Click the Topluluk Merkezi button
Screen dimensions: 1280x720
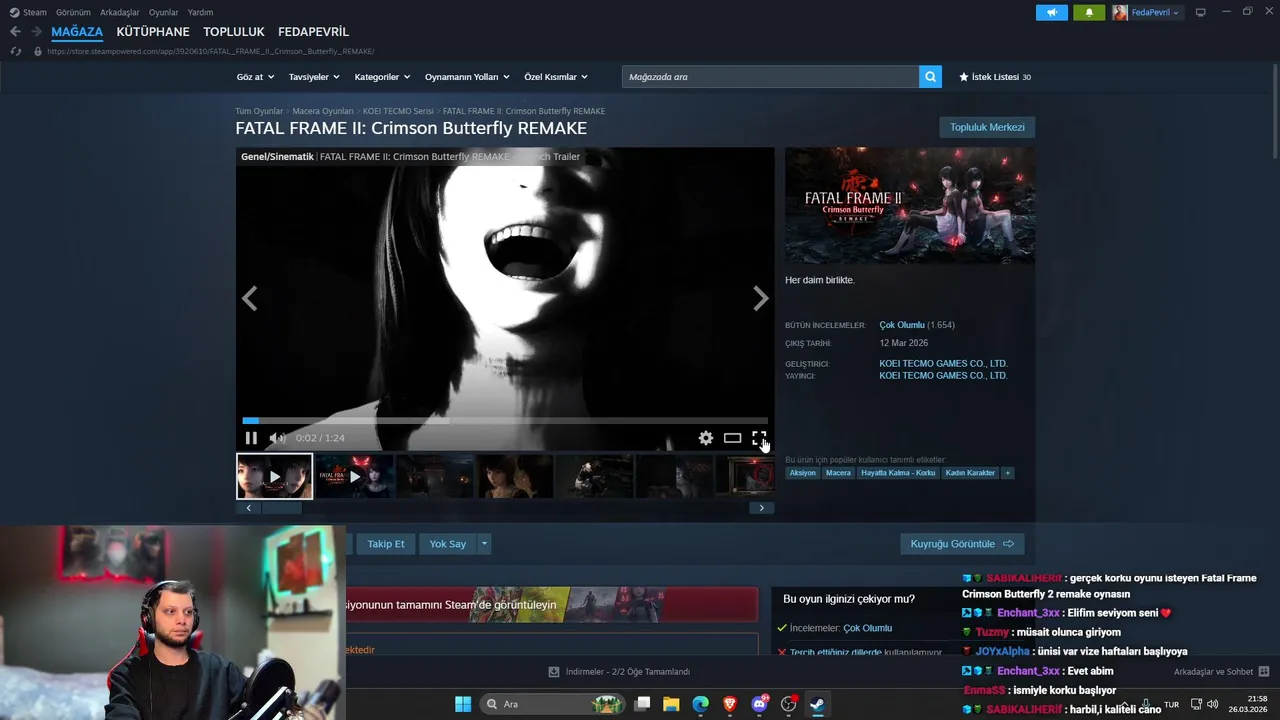(987, 127)
